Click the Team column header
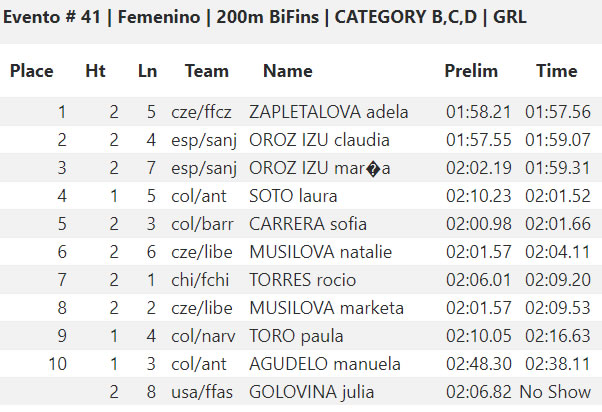The image size is (602, 412). [207, 71]
